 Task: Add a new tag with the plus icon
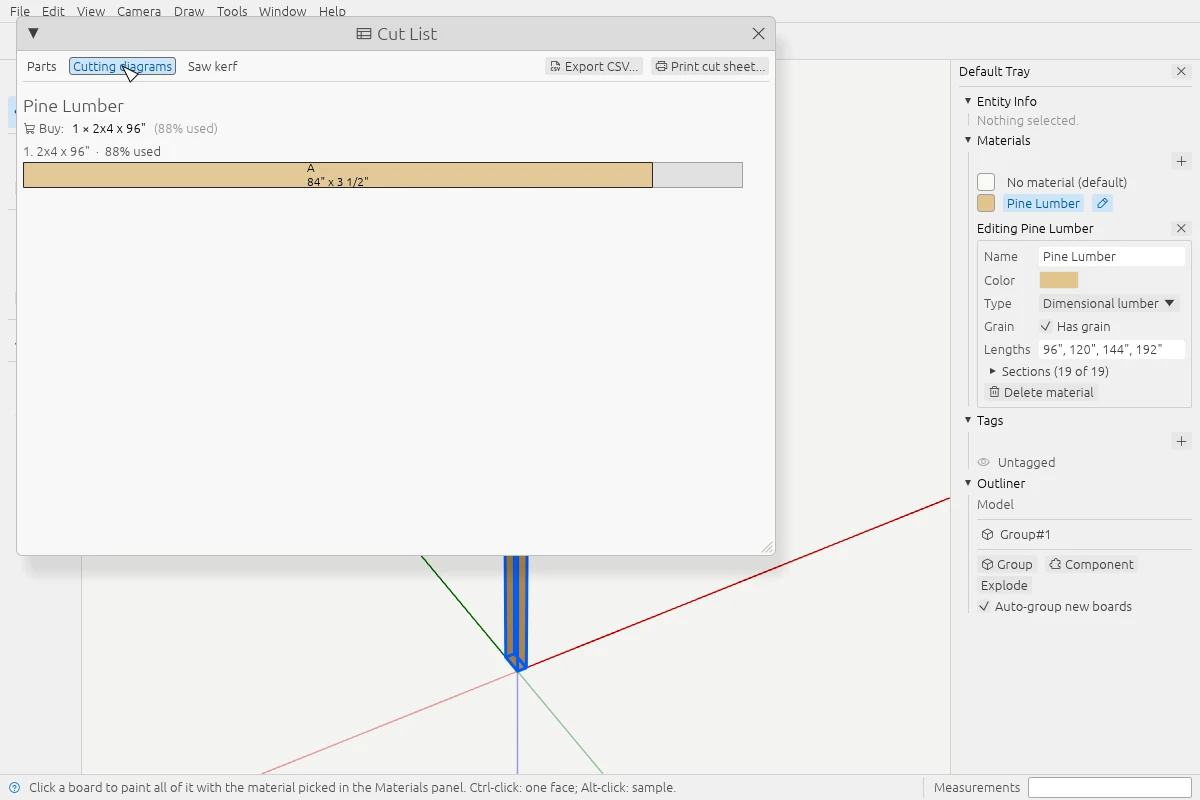(1181, 441)
